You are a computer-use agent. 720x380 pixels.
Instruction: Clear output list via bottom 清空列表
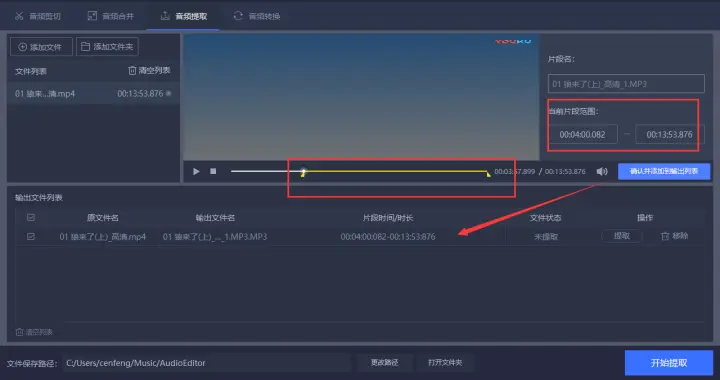click(x=34, y=332)
